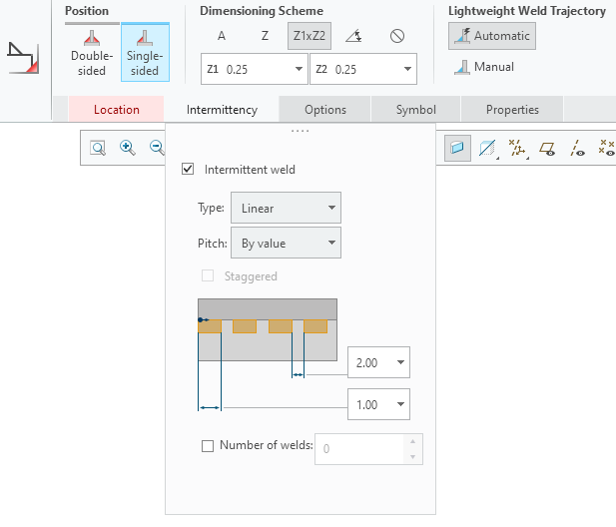Image resolution: width=616 pixels, height=527 pixels.
Task: Open the Intermittency tab
Action: pyautogui.click(x=222, y=110)
